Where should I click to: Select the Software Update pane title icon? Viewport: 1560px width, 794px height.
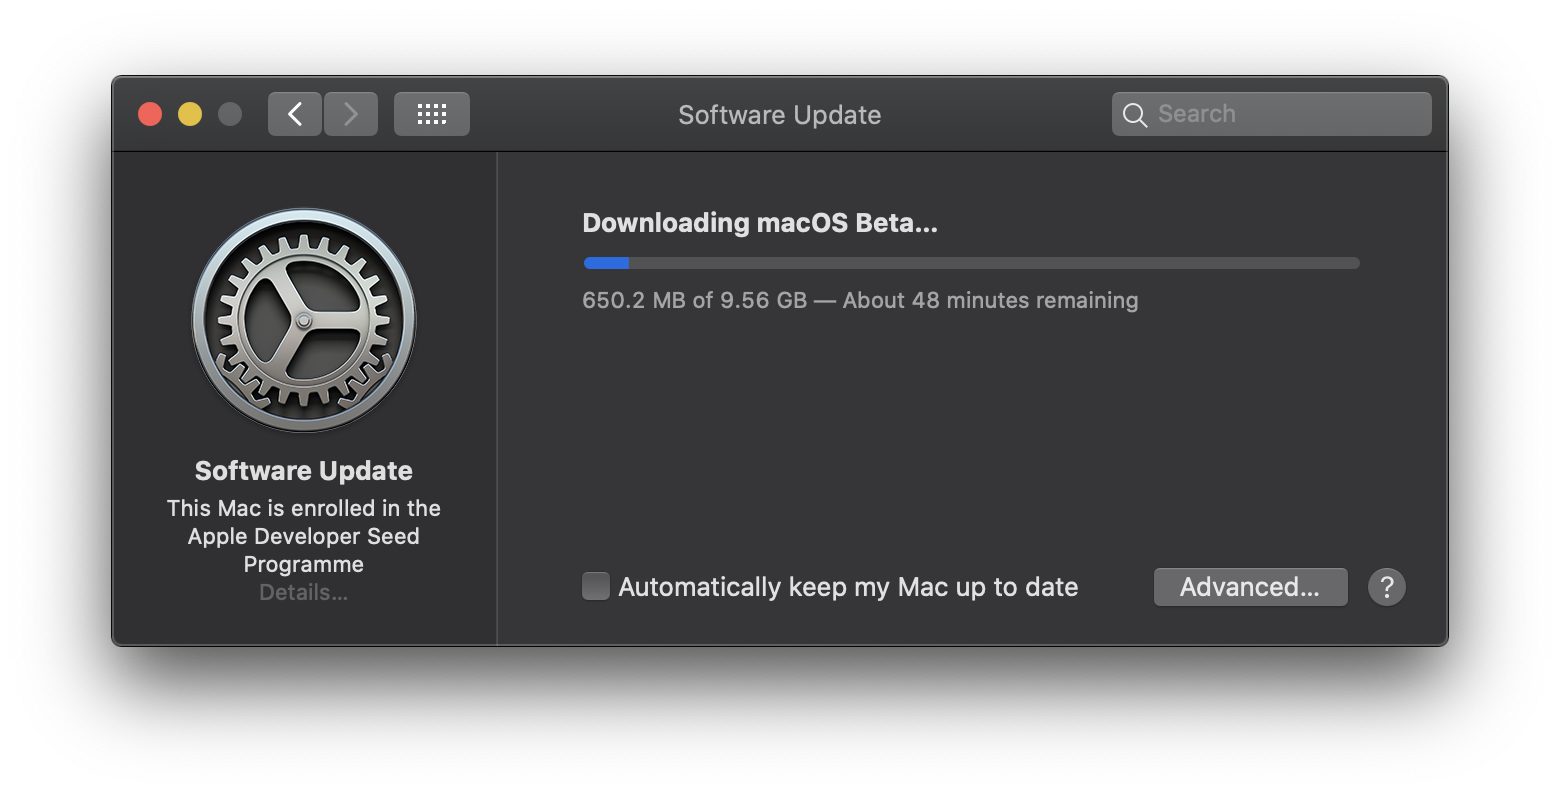tap(303, 320)
